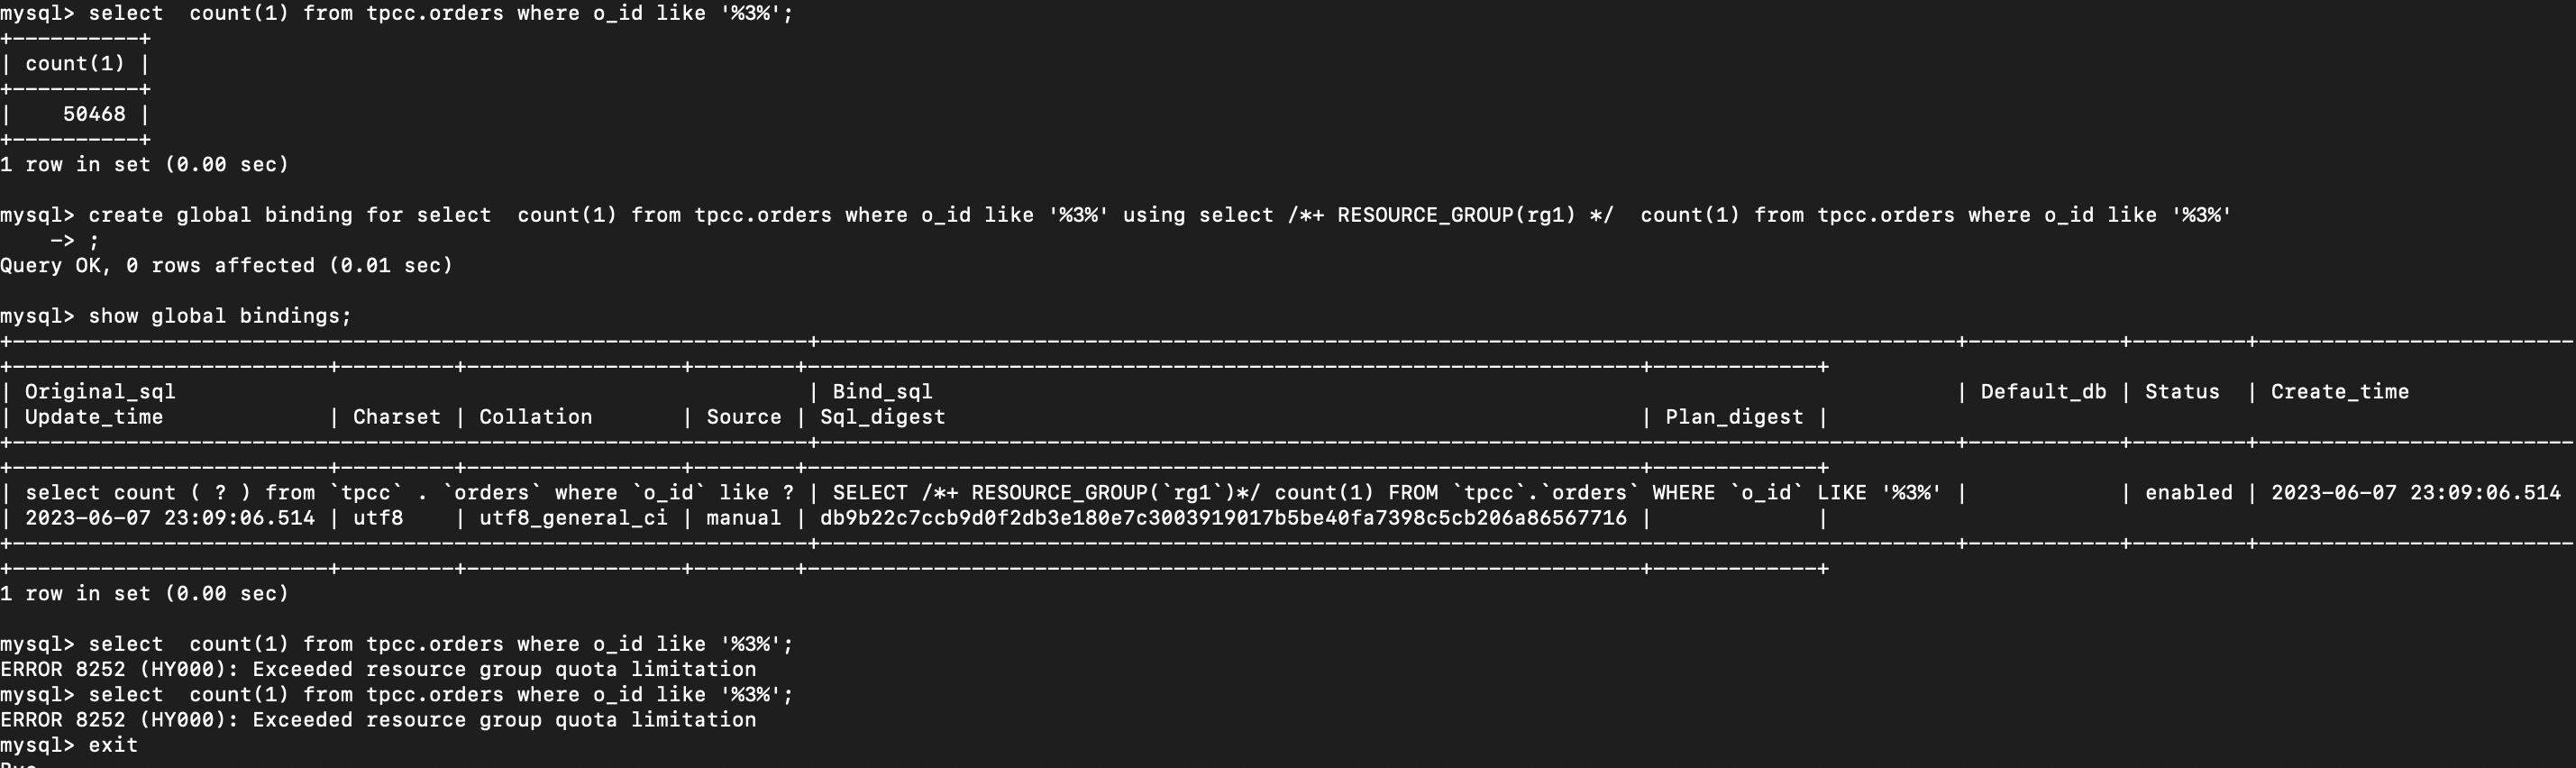The image size is (2576, 768).
Task: Click the Plan_digest column header
Action: [1734, 417]
